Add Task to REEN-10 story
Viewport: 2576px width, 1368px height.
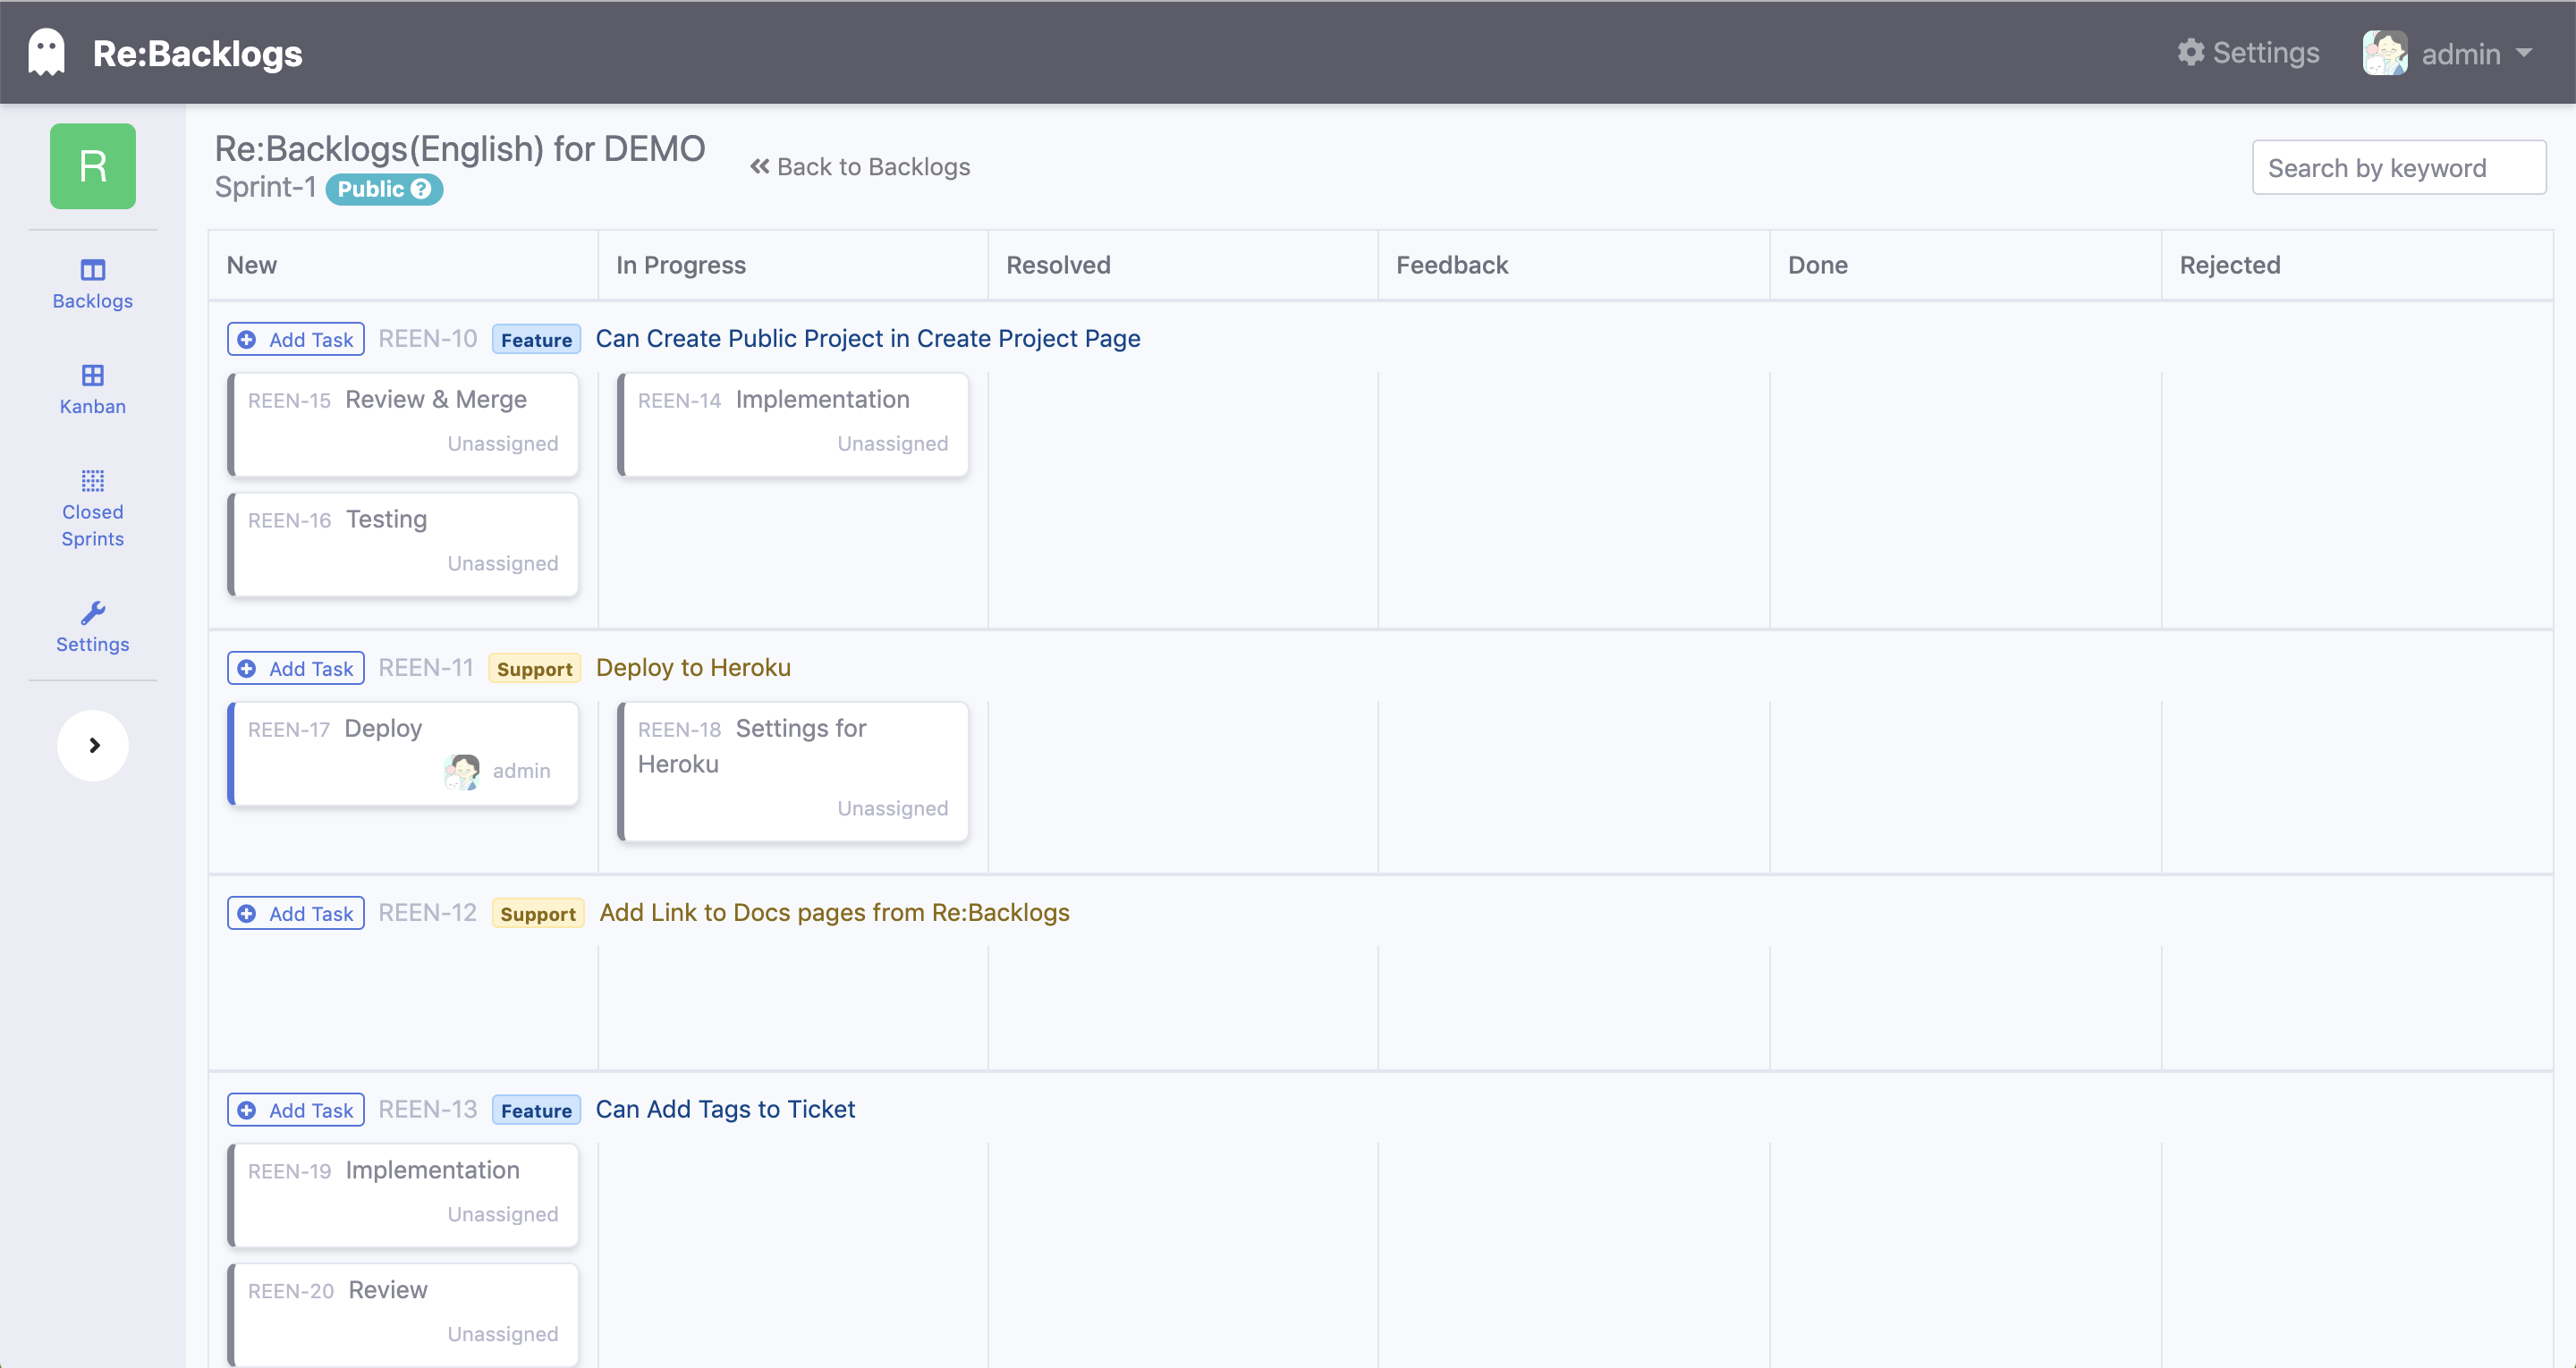[296, 339]
